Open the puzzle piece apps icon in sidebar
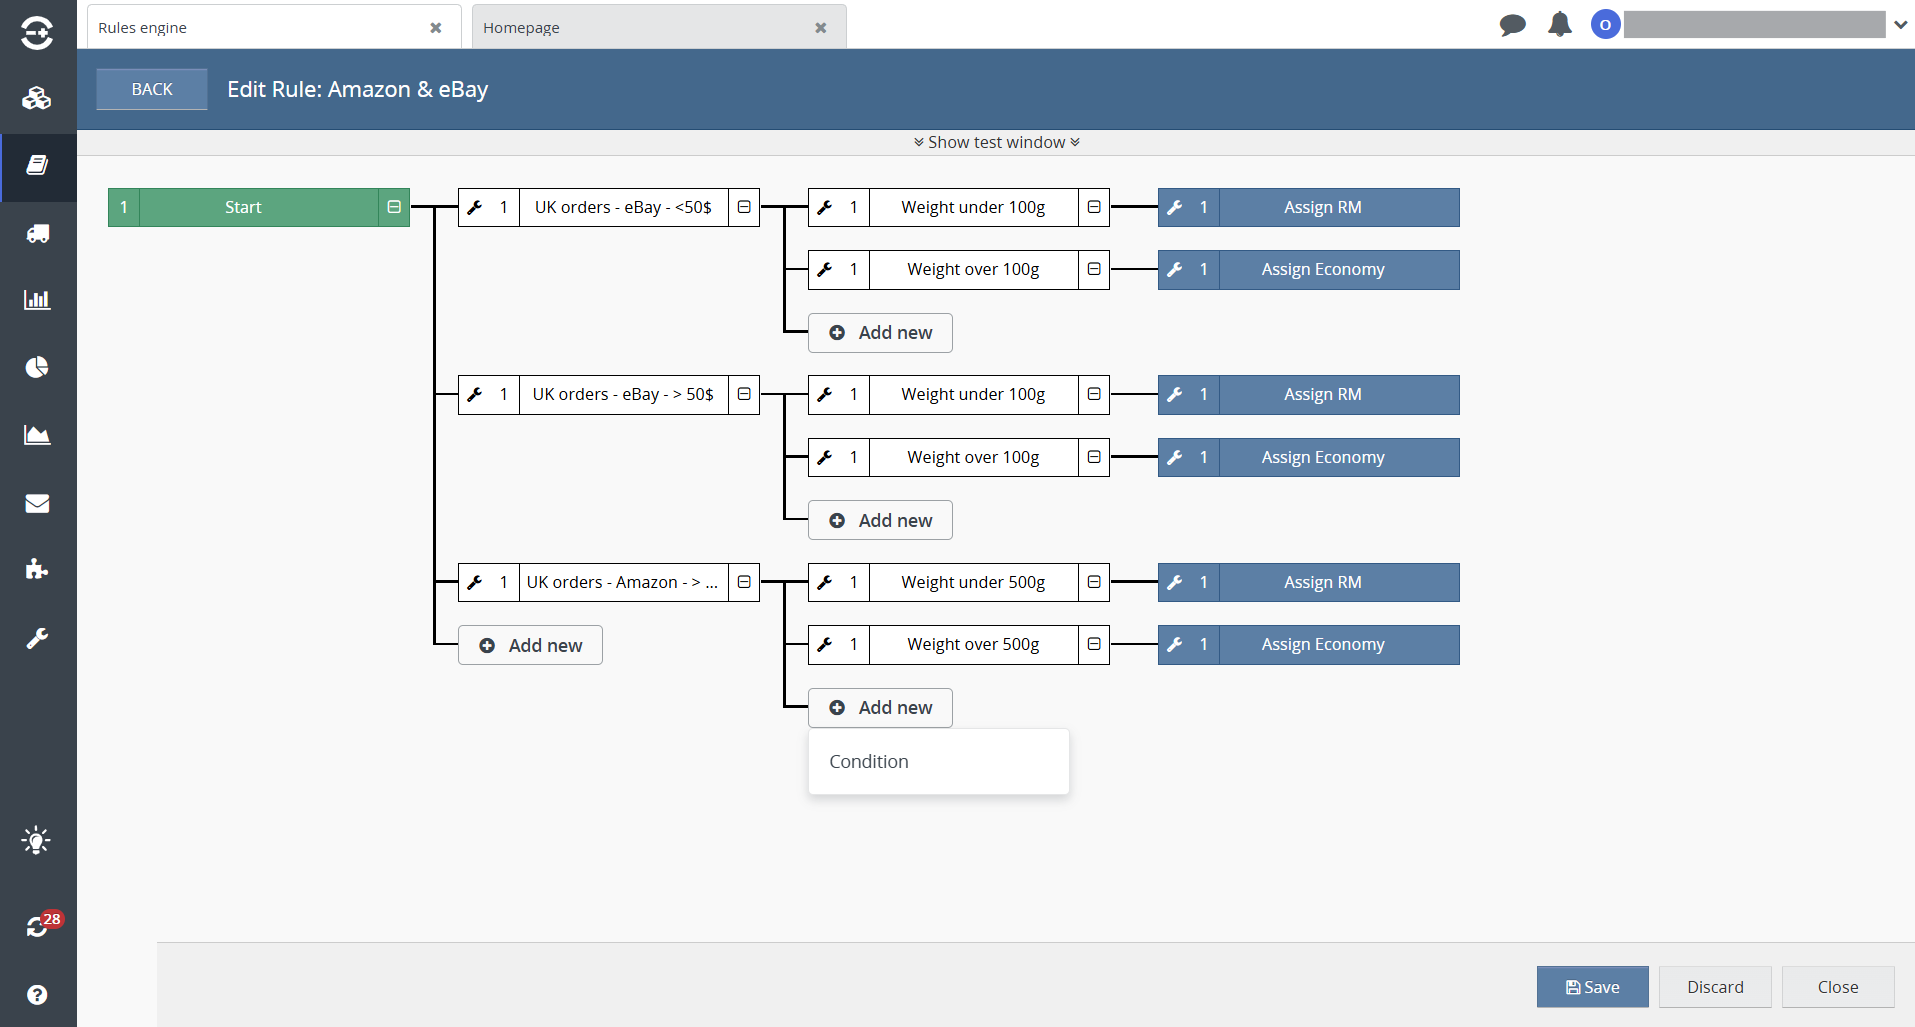Image resolution: width=1915 pixels, height=1027 pixels. click(37, 569)
